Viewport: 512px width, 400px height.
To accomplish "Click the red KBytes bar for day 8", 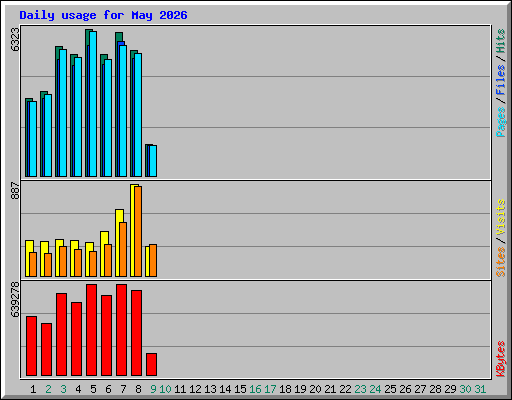I will click(x=137, y=333).
